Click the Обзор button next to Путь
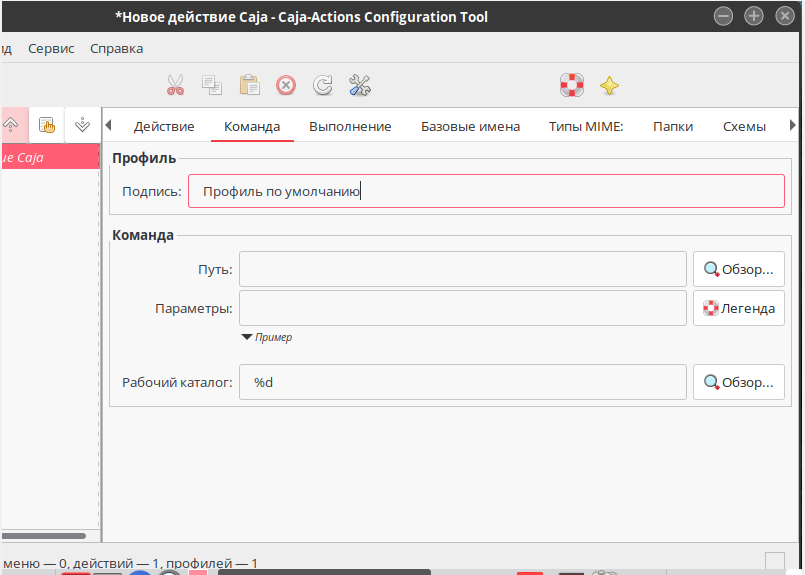805x575 pixels. tap(739, 269)
